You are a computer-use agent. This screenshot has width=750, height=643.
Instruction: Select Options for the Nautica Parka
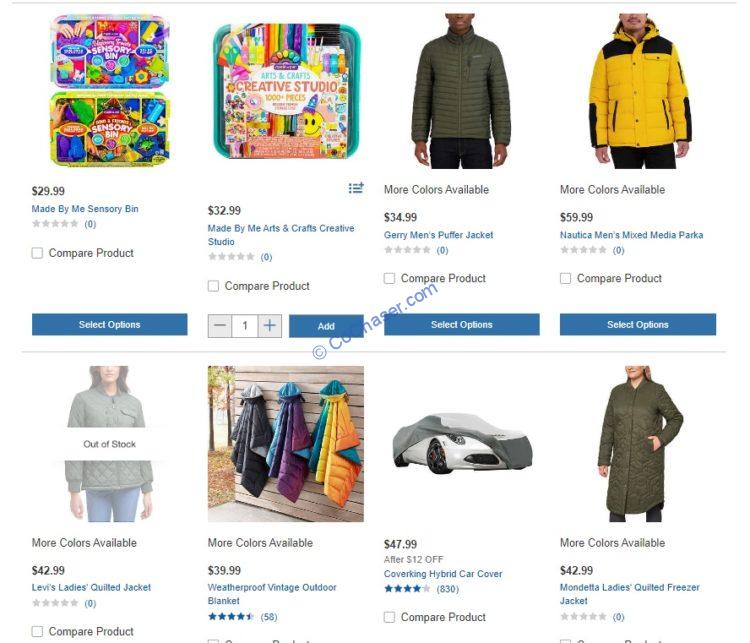pos(638,324)
